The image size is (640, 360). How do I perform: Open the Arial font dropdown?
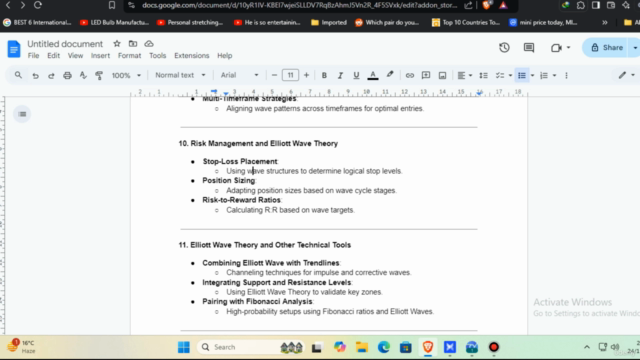point(240,75)
